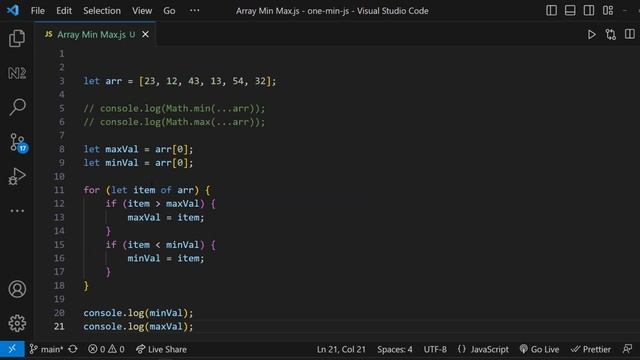
Task: Click line number 21 in gutter
Action: [59, 327]
